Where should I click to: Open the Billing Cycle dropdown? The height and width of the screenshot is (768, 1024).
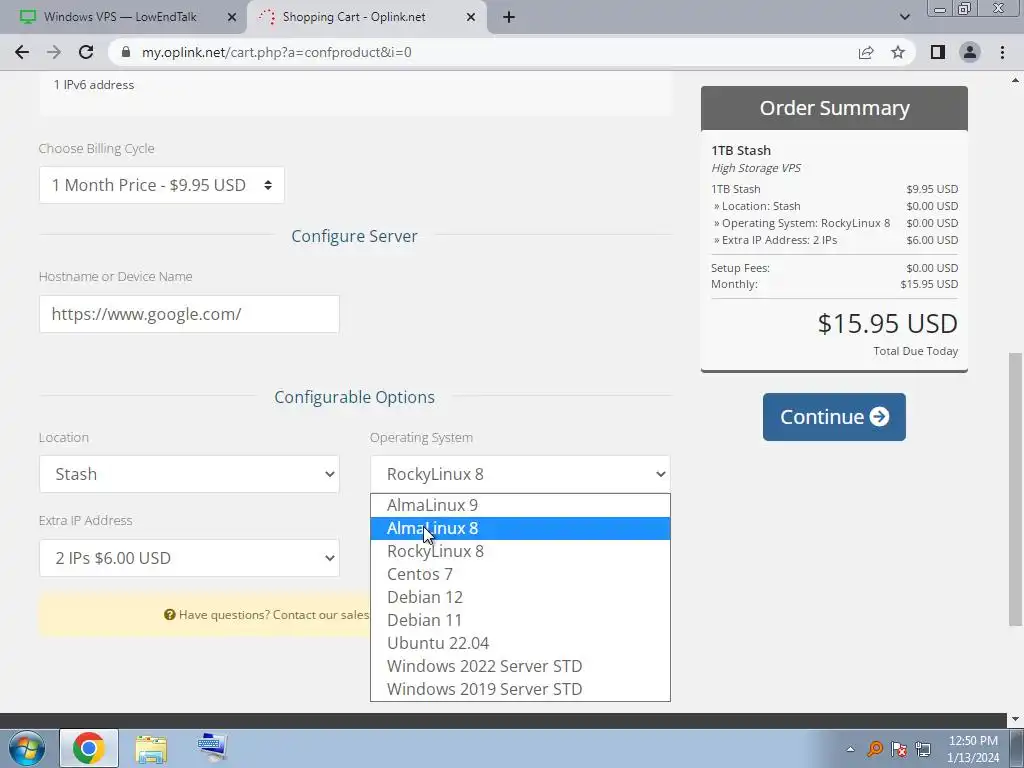[x=161, y=185]
